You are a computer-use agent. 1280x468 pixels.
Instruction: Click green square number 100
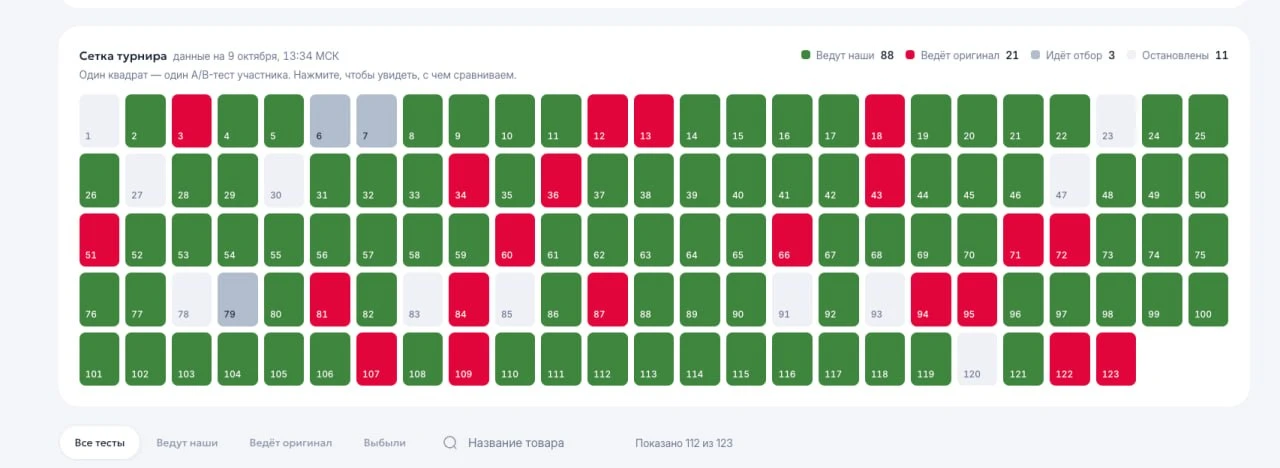click(x=1208, y=299)
